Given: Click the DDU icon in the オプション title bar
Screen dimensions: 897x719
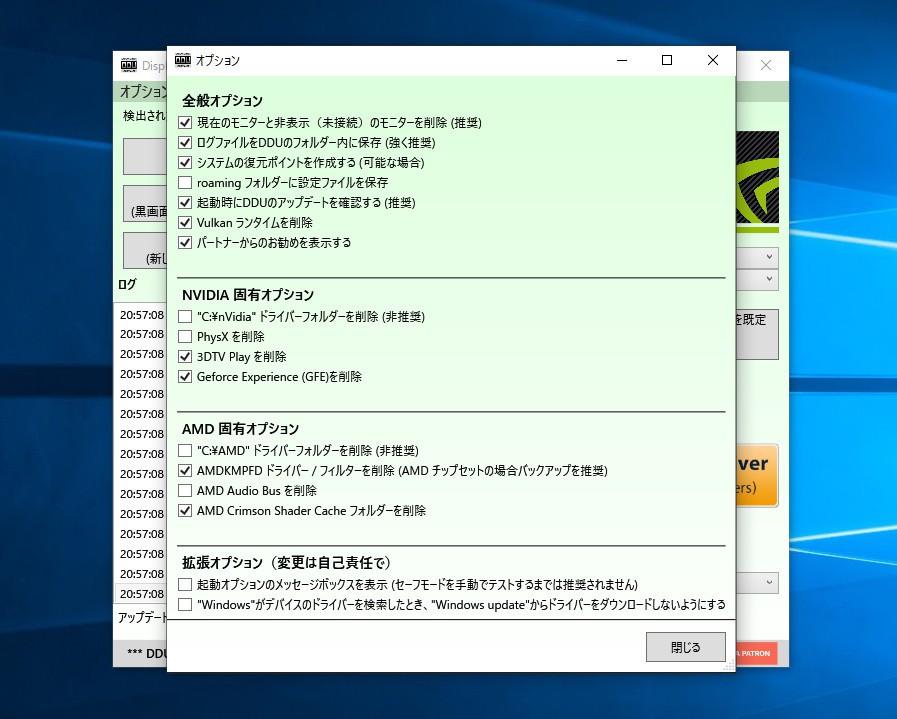Looking at the screenshot, I should pos(182,60).
